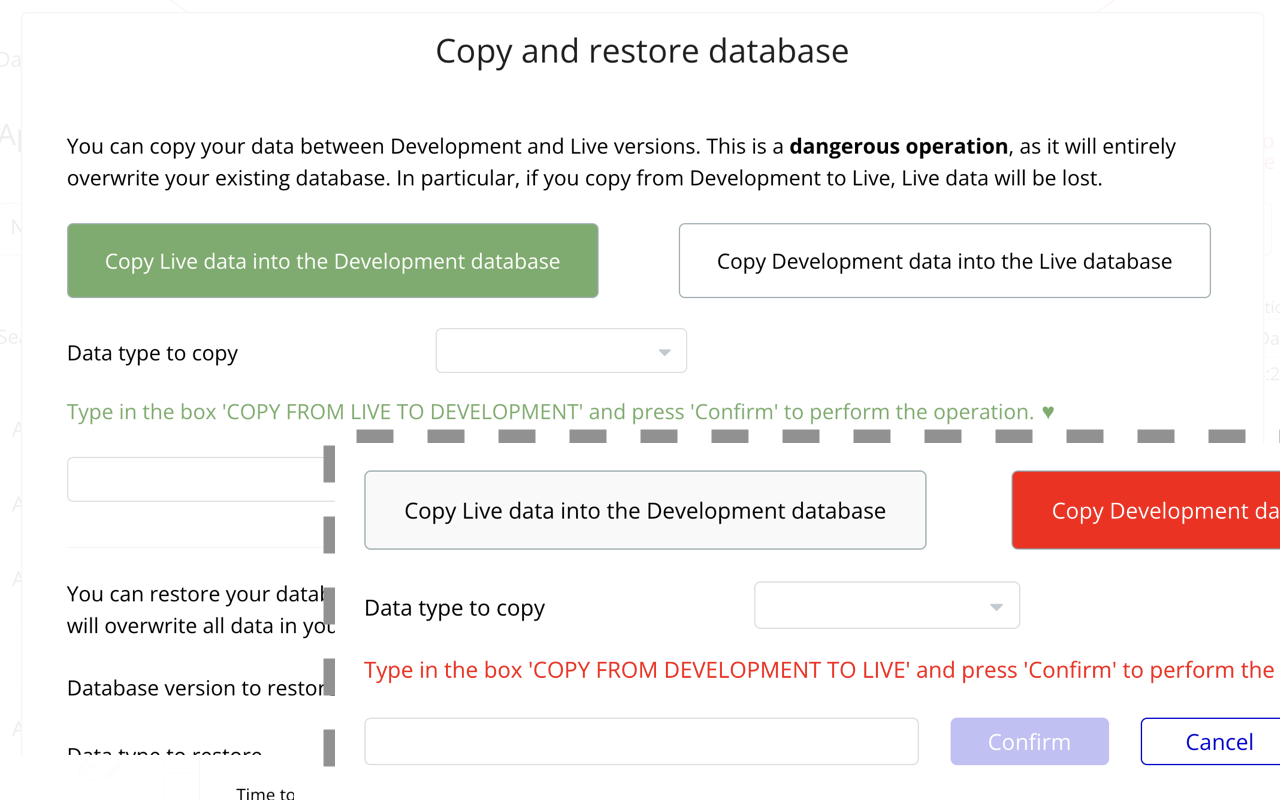
Task: Click the green 'COPY FROM LIVE TO DEVELOPMENT' instruction
Action: point(550,412)
